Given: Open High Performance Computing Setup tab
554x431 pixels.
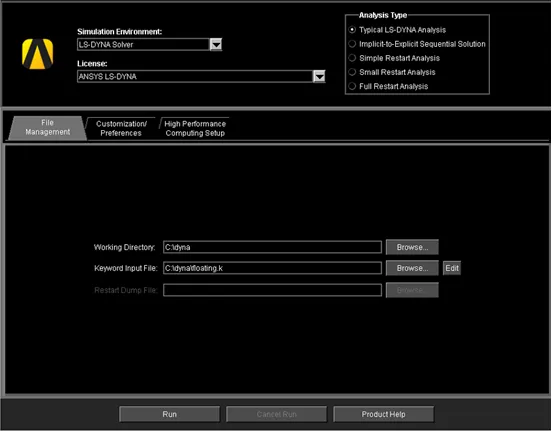Looking at the screenshot, I should [x=195, y=129].
